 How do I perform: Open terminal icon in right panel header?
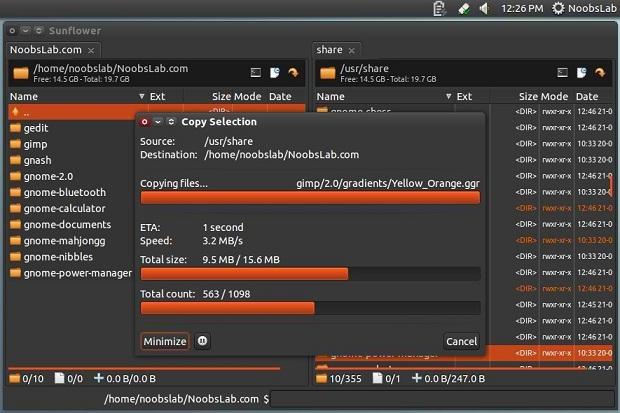click(x=562, y=73)
